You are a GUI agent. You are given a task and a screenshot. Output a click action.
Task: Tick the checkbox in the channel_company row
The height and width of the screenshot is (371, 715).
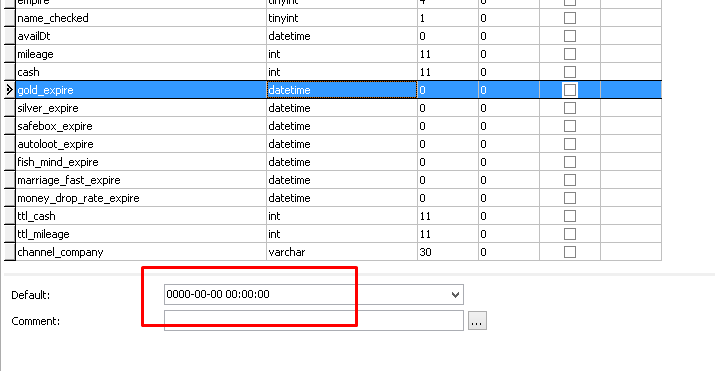(x=570, y=252)
